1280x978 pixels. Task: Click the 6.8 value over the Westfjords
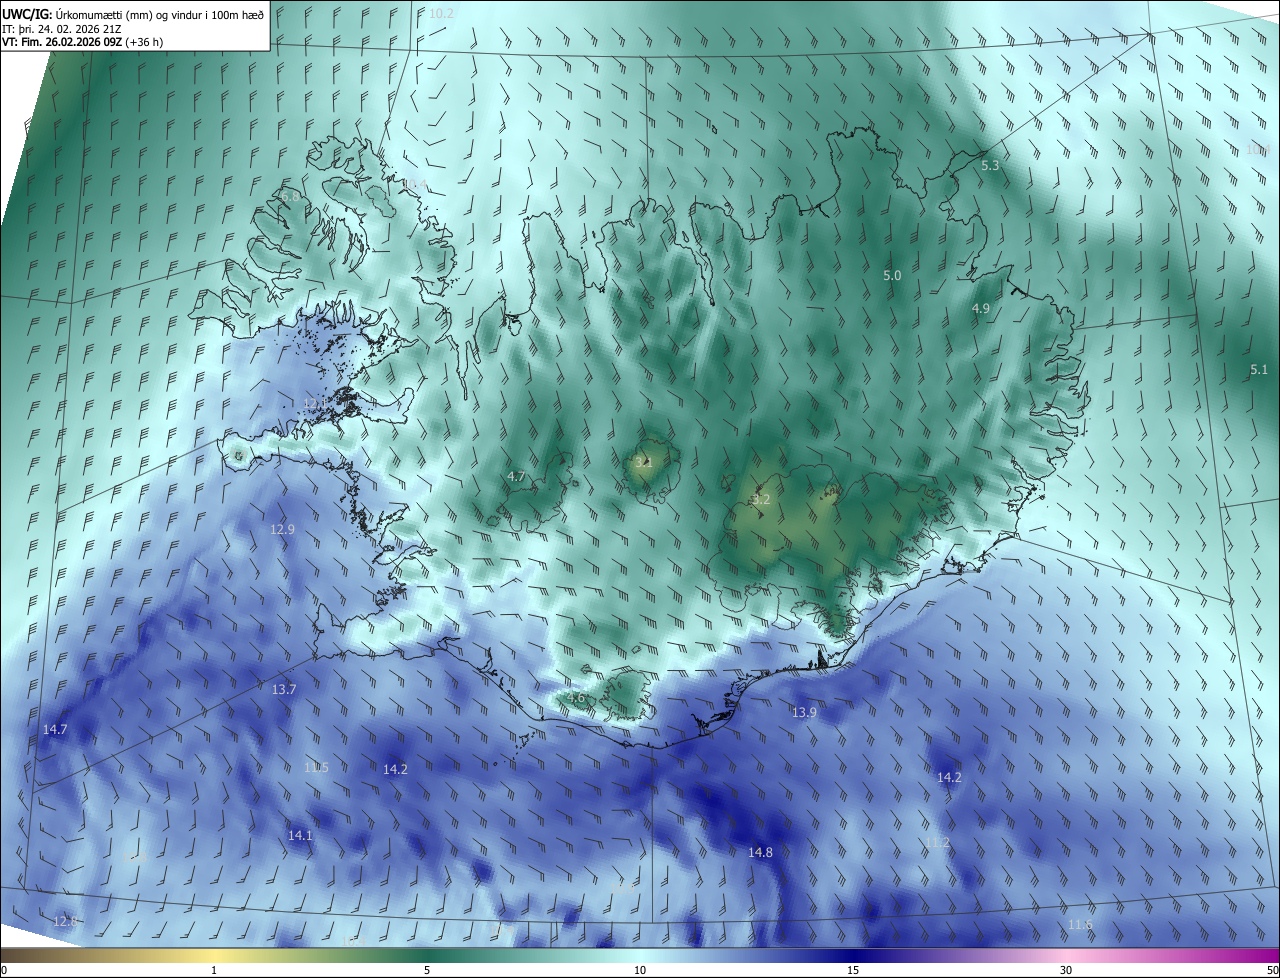[x=290, y=198]
